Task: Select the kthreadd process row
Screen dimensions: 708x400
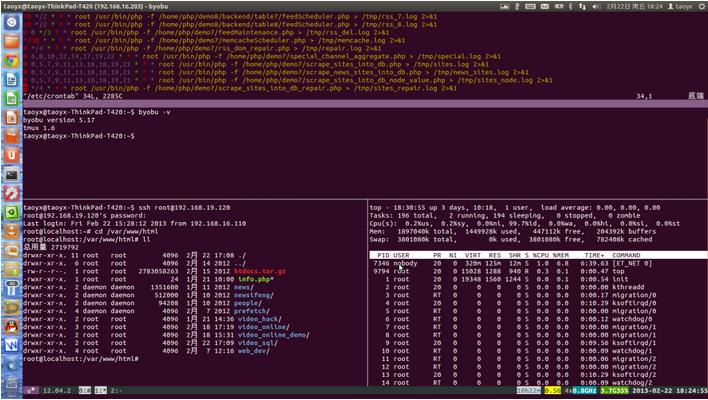Action: pos(507,287)
